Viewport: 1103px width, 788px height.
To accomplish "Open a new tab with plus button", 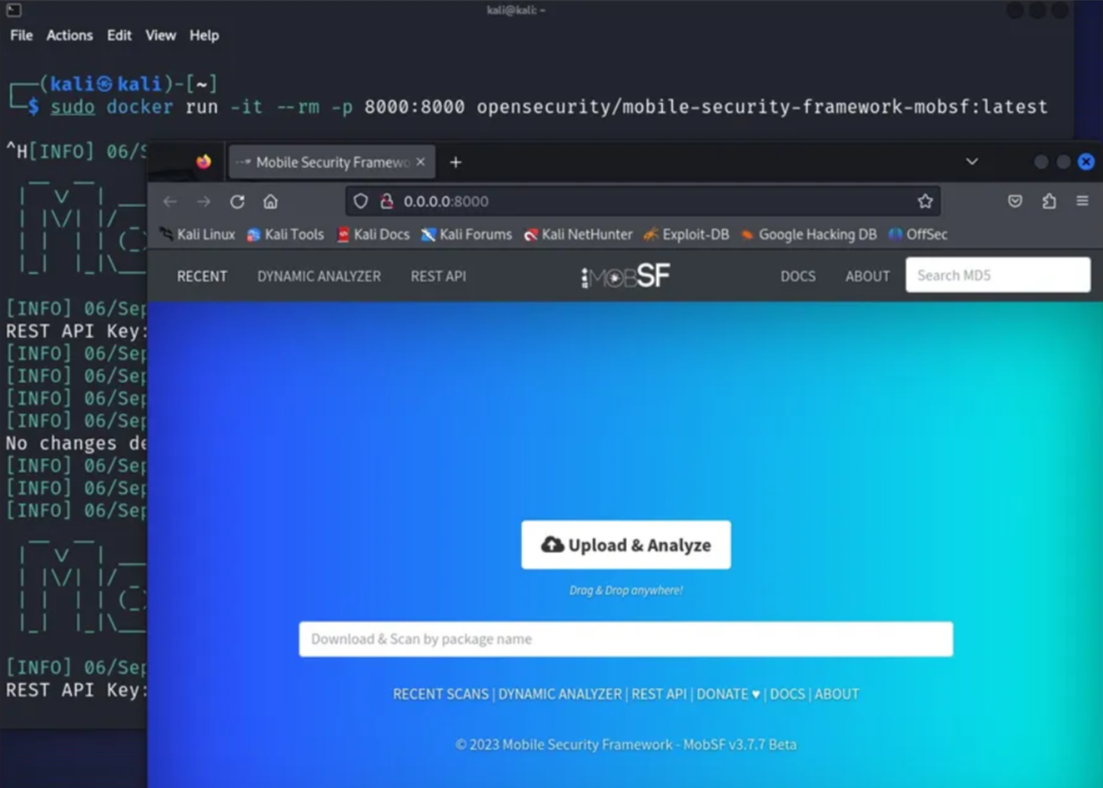I will 456,162.
